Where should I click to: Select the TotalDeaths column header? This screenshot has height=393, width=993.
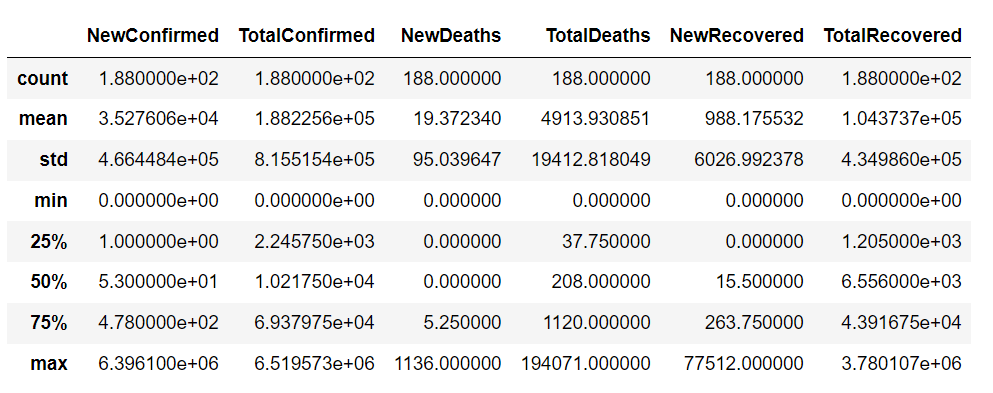[x=598, y=35]
